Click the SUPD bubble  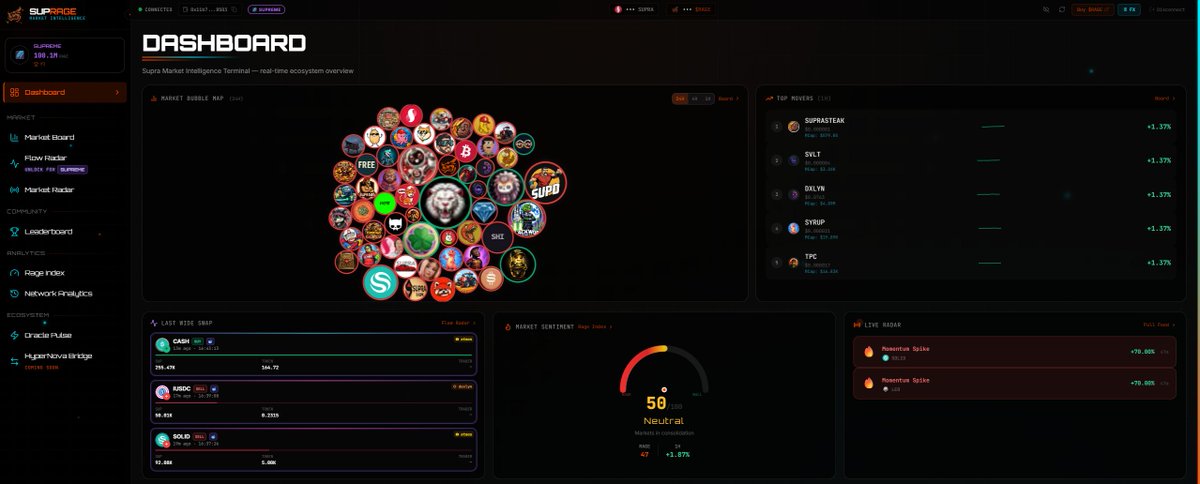(x=546, y=182)
